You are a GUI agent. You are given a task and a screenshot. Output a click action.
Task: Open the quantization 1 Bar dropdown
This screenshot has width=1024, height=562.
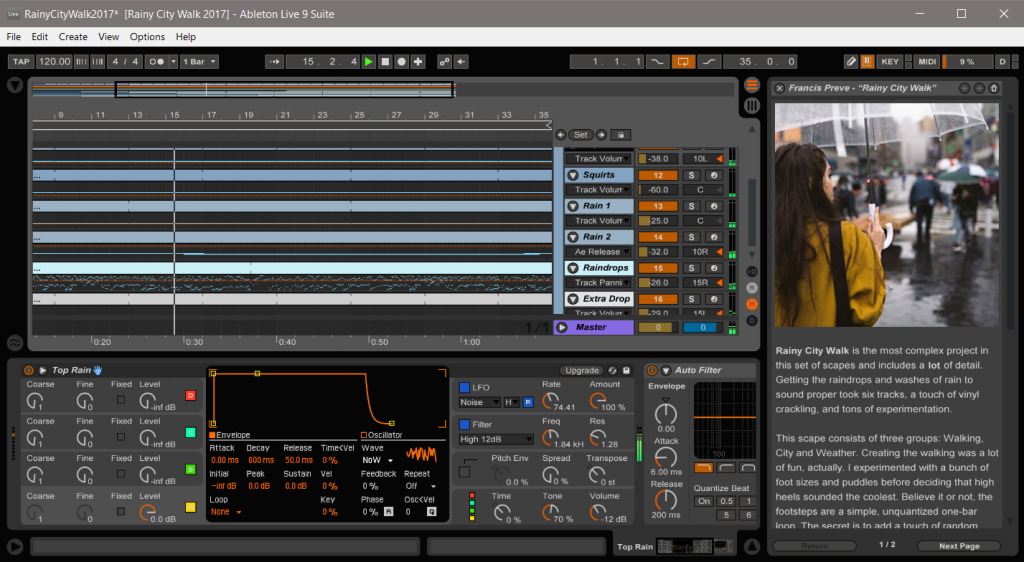[199, 62]
